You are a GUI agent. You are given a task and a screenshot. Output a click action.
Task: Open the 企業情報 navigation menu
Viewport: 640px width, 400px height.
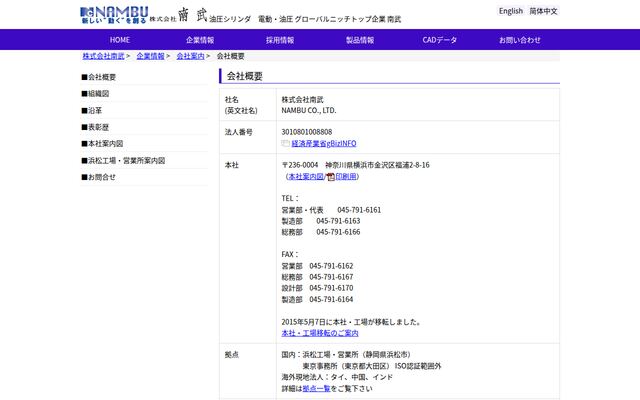point(200,40)
